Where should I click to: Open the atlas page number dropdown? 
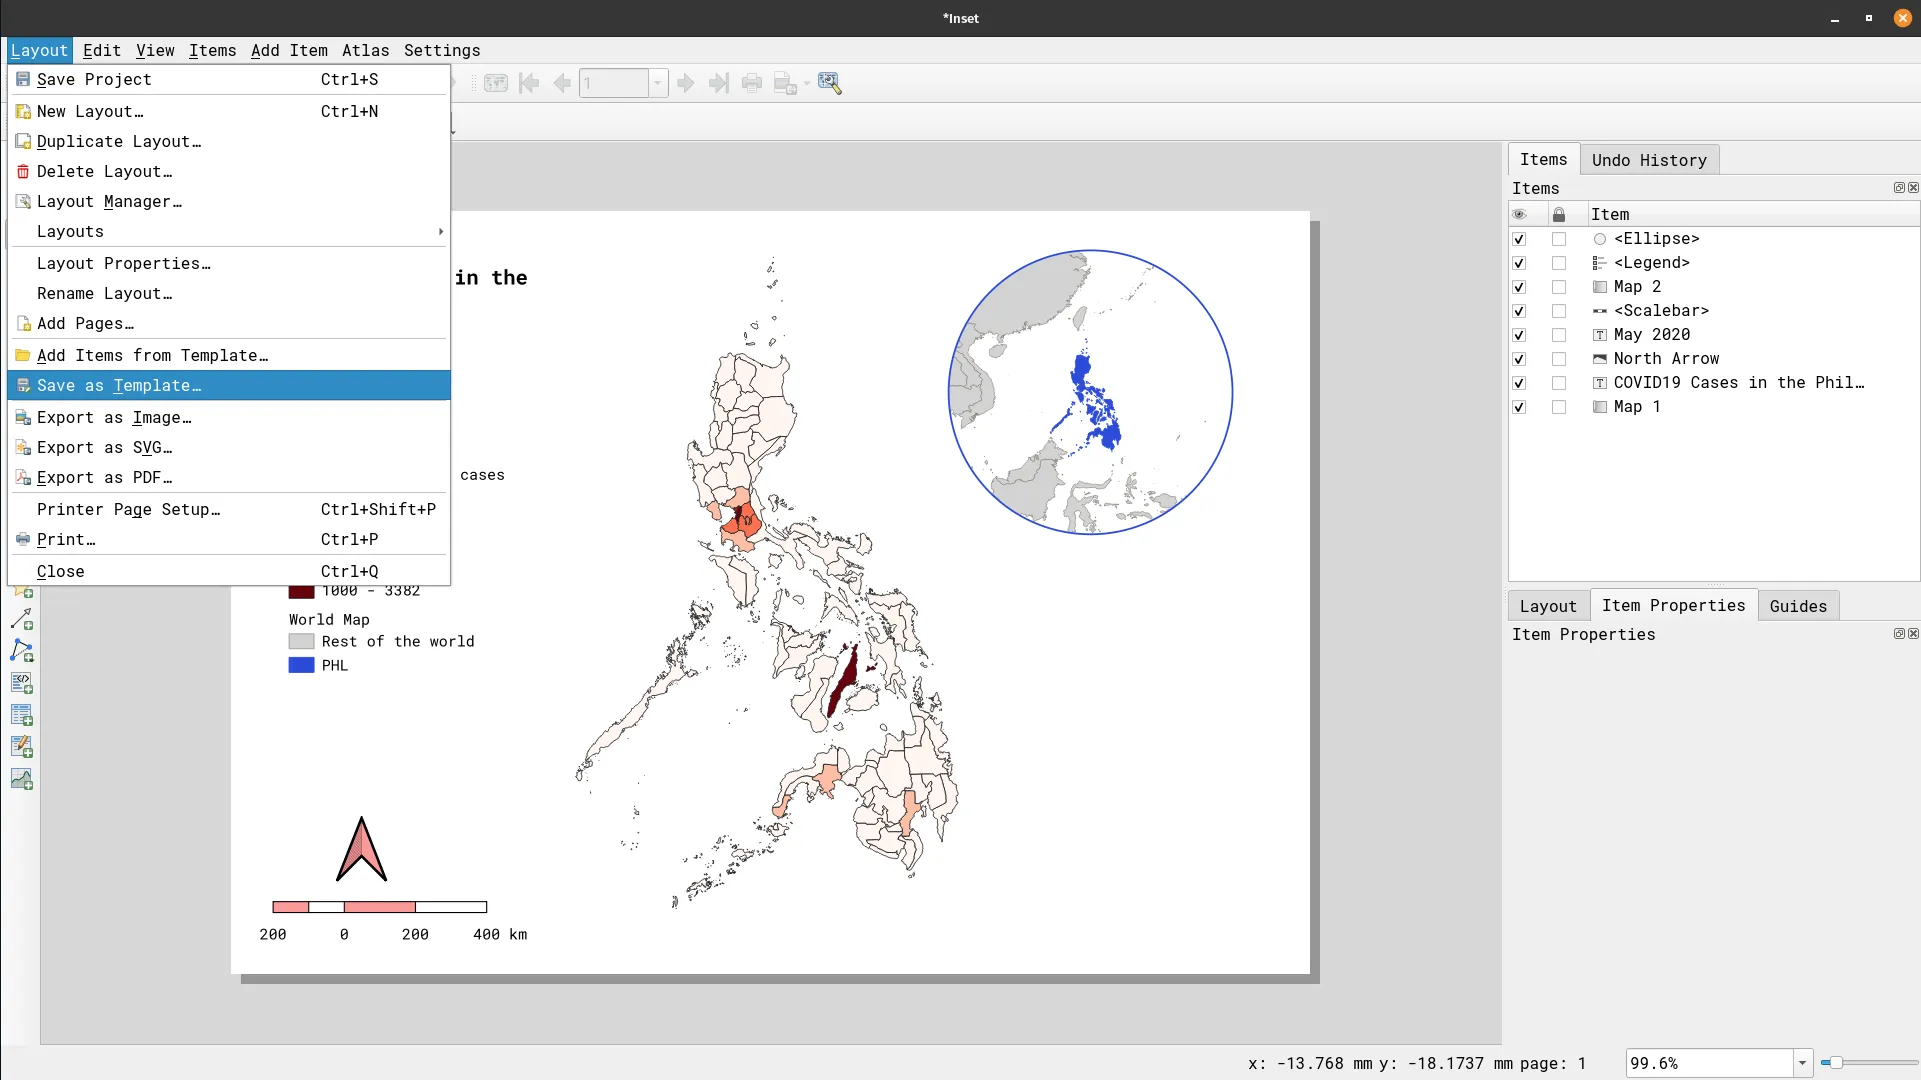[x=658, y=83]
